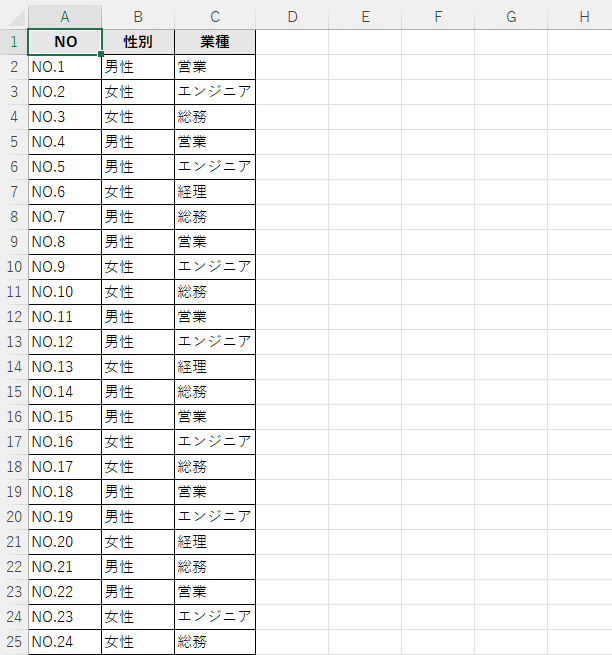The height and width of the screenshot is (655, 612).
Task: Click cell containing NO.8
Action: [65, 242]
